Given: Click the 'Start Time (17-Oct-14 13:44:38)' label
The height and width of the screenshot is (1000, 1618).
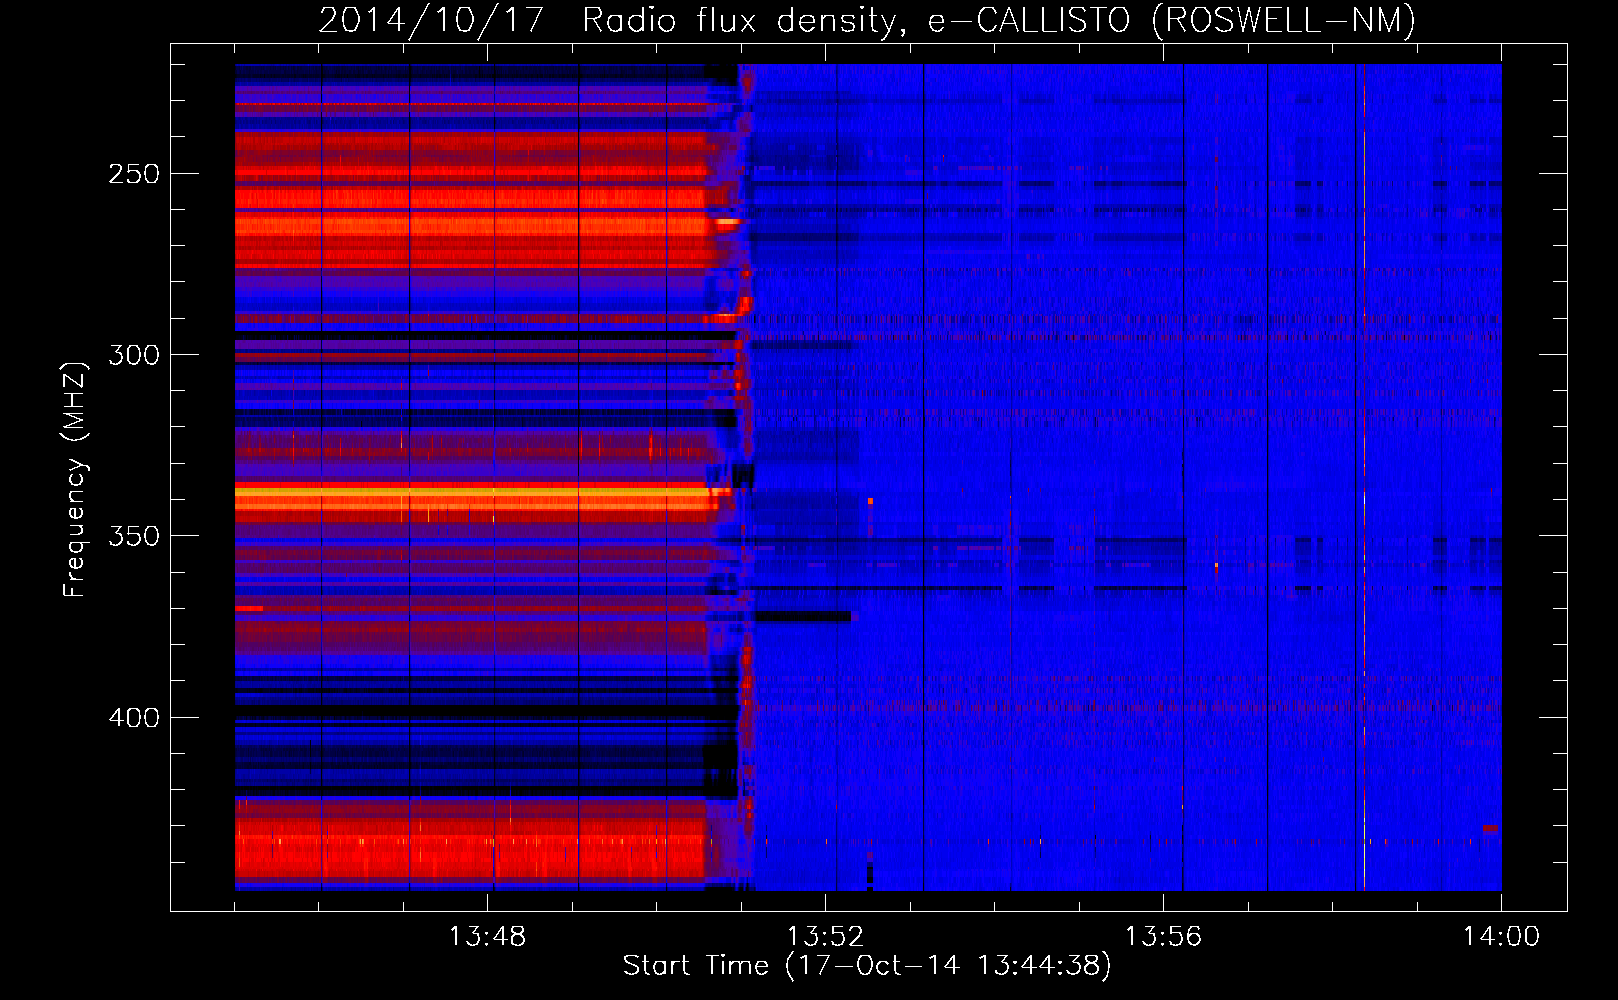Looking at the screenshot, I should pyautogui.click(x=867, y=966).
